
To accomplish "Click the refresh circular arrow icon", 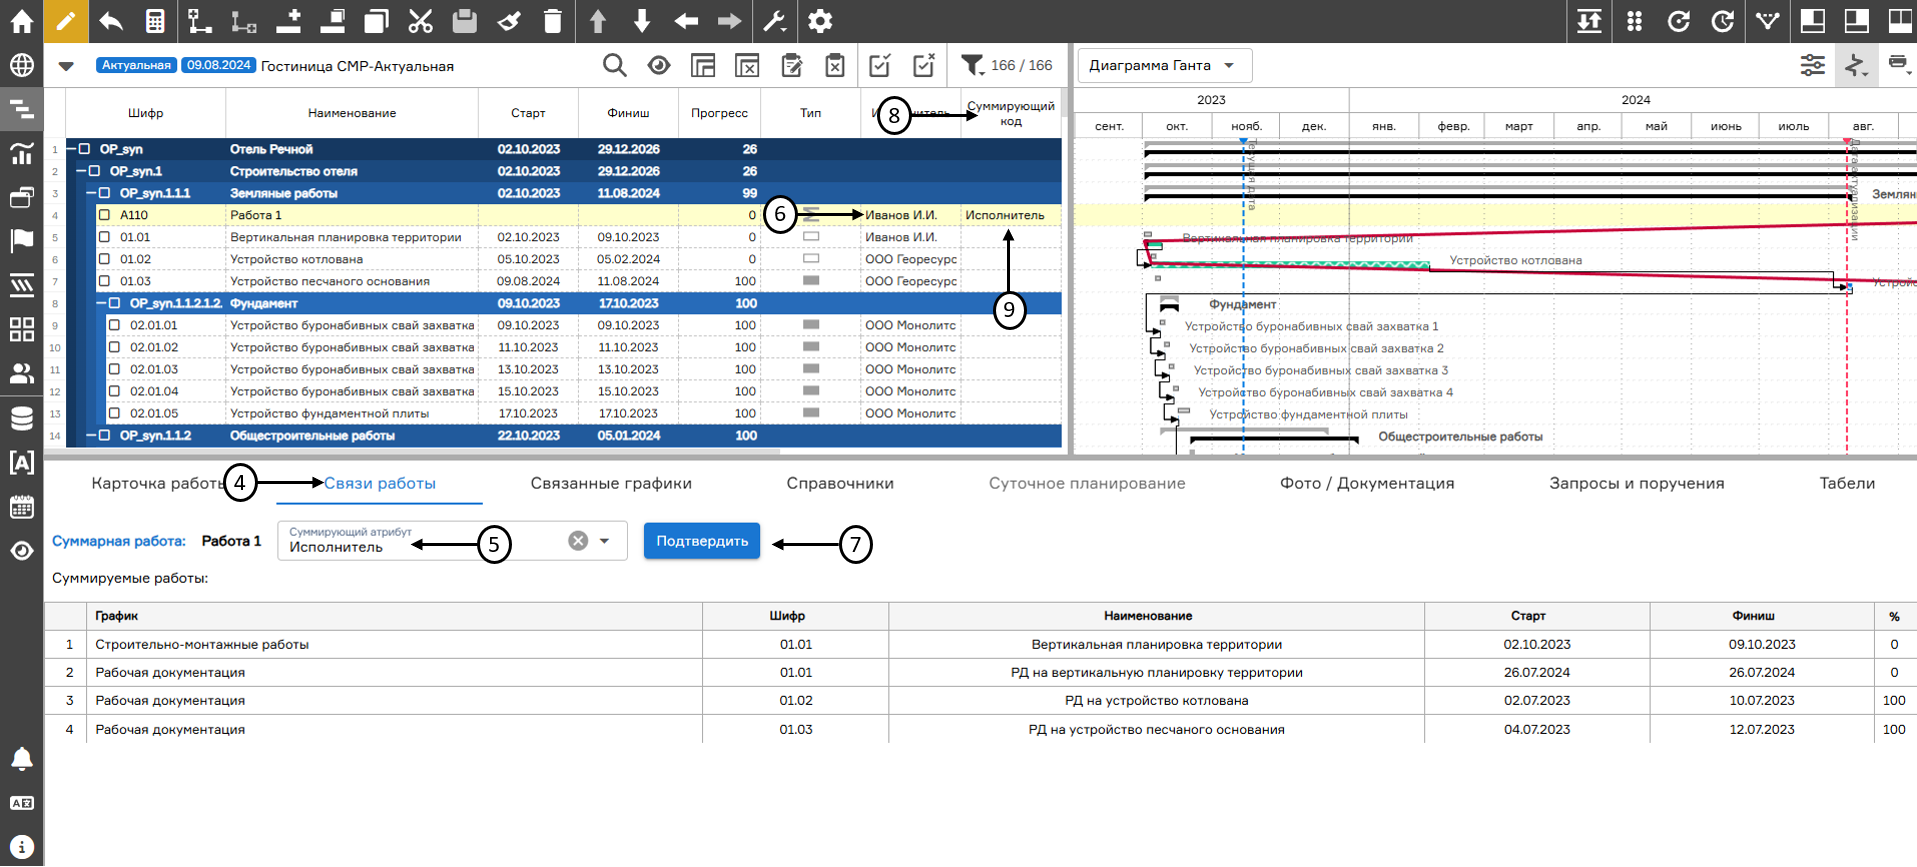I will [1678, 21].
